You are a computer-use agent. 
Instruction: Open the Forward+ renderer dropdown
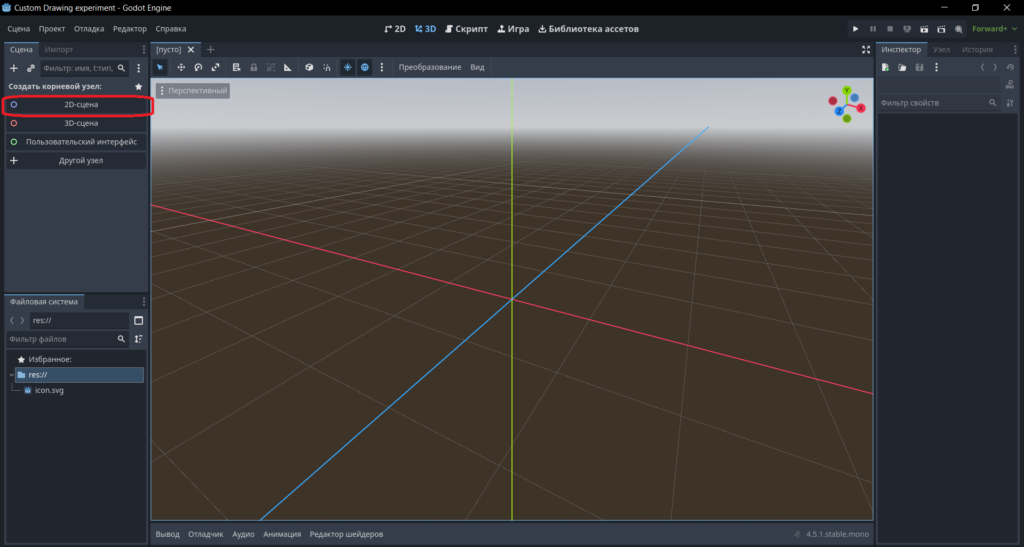[994, 29]
